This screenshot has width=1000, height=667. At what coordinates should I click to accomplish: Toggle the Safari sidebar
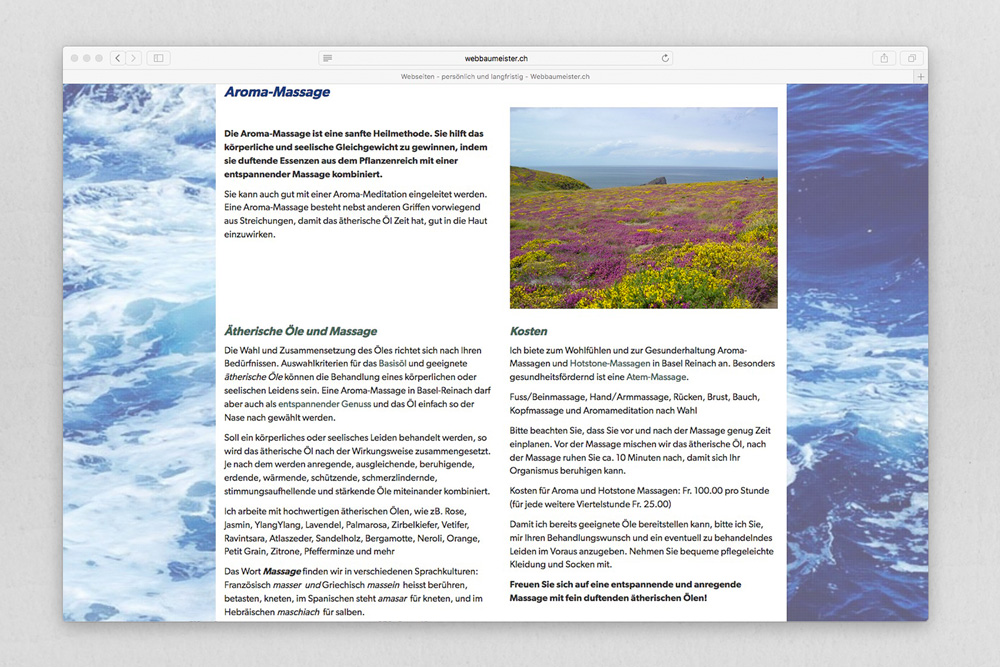[x=160, y=59]
